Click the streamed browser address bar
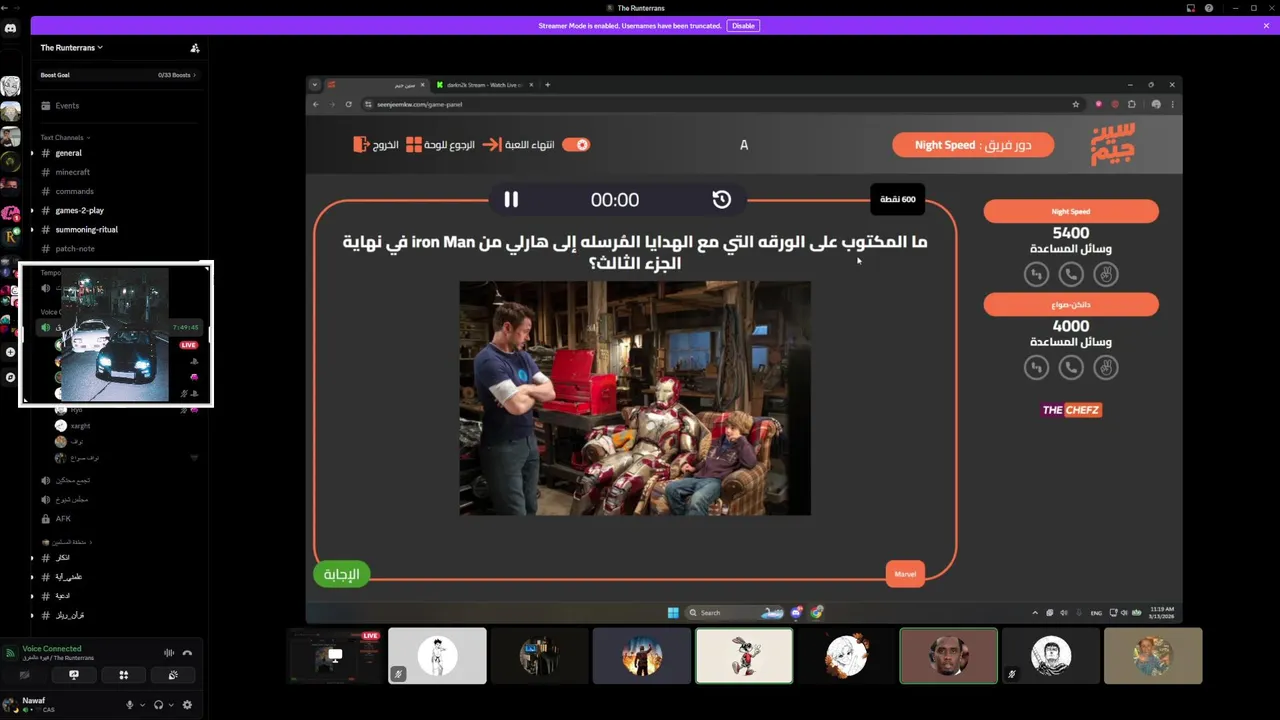Viewport: 1280px width, 720px height. tap(713, 104)
